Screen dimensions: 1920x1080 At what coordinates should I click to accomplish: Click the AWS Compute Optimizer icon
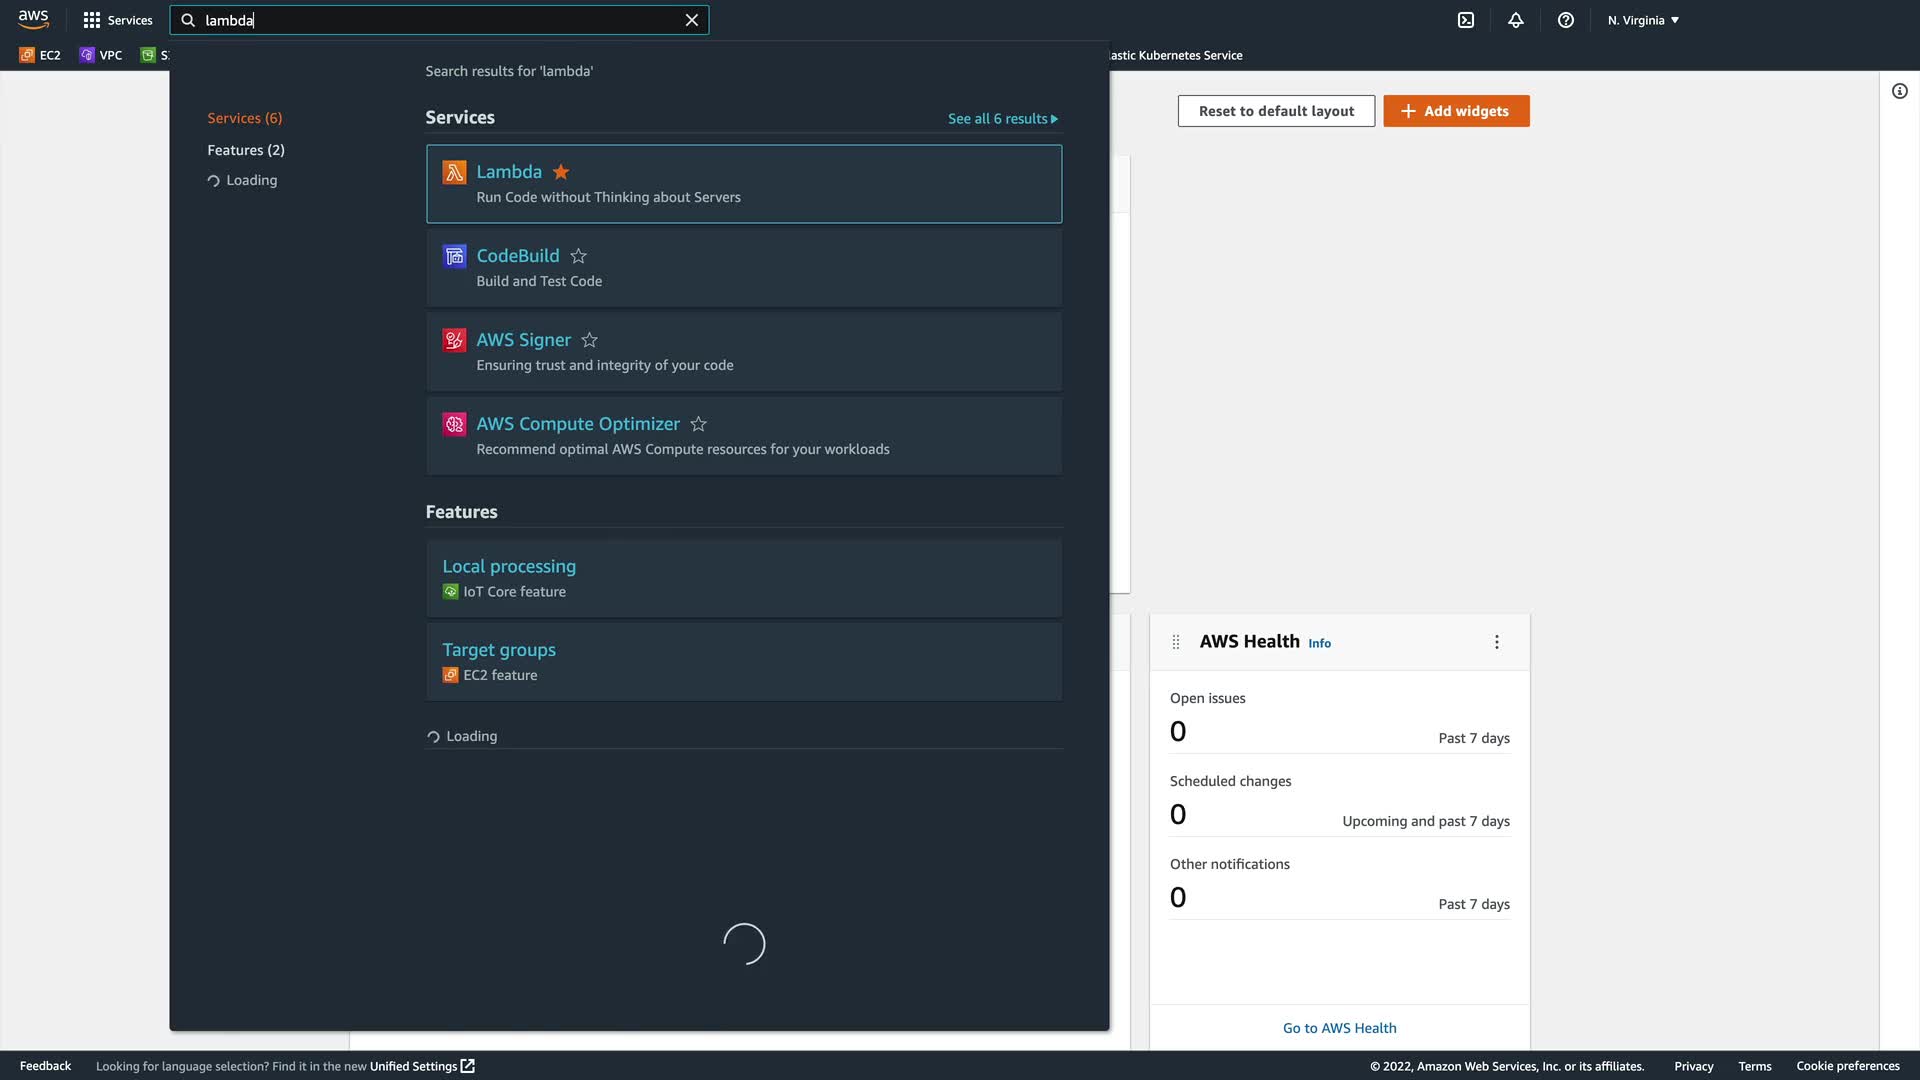coord(454,424)
